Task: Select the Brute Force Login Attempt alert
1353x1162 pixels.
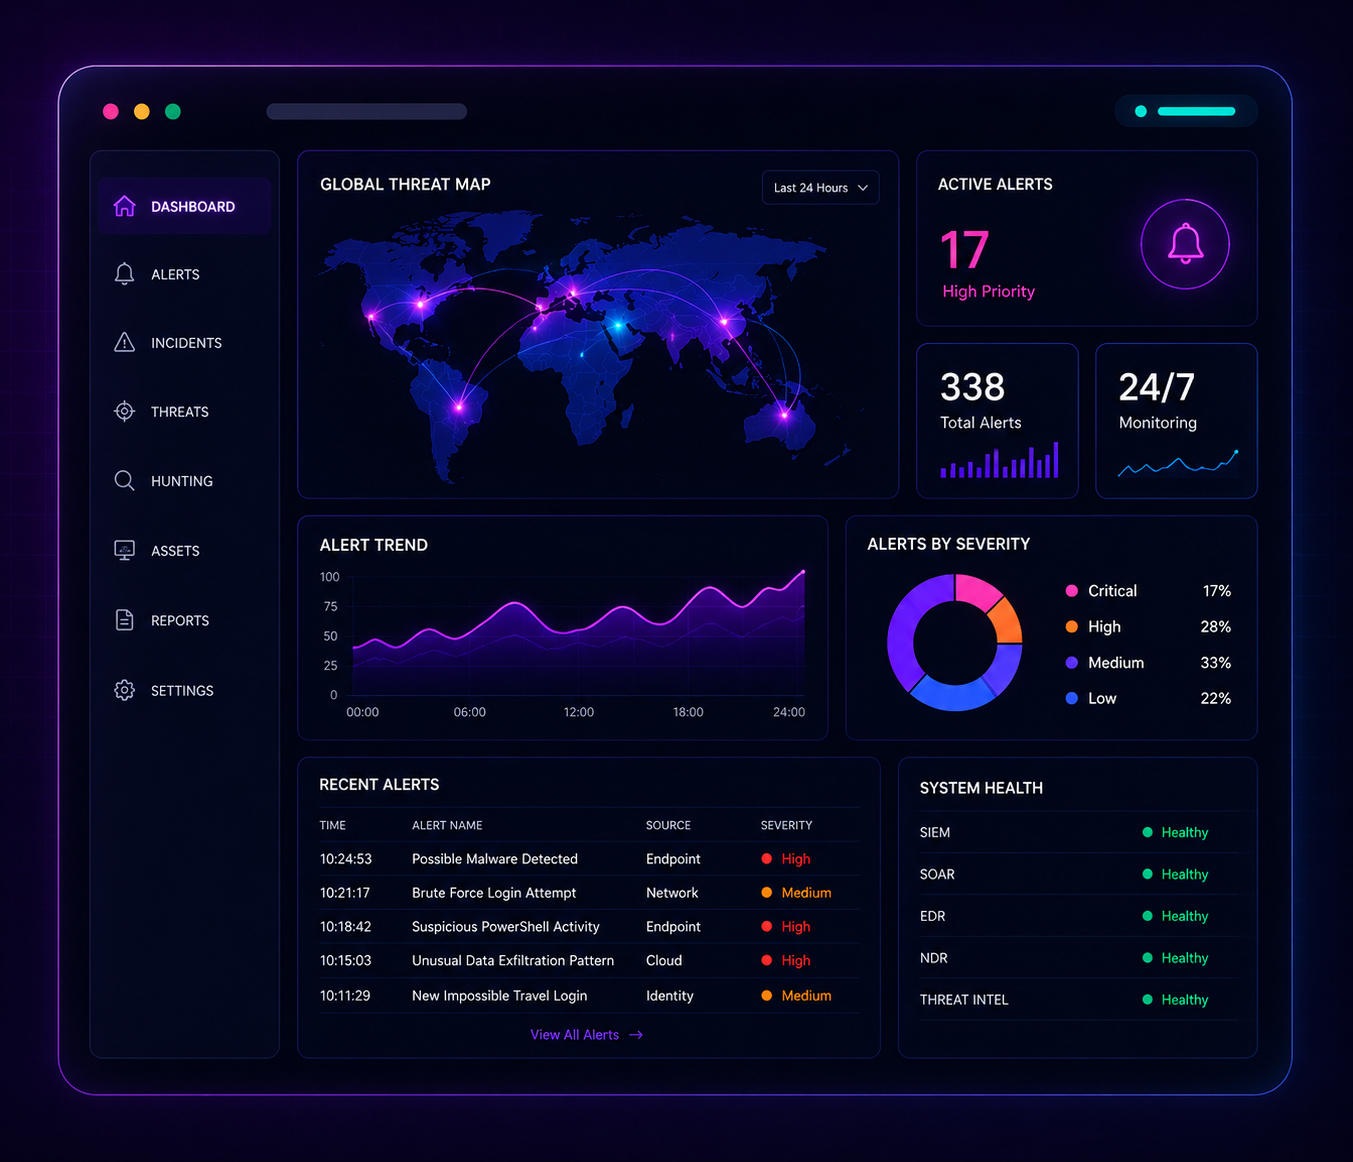Action: 589,893
